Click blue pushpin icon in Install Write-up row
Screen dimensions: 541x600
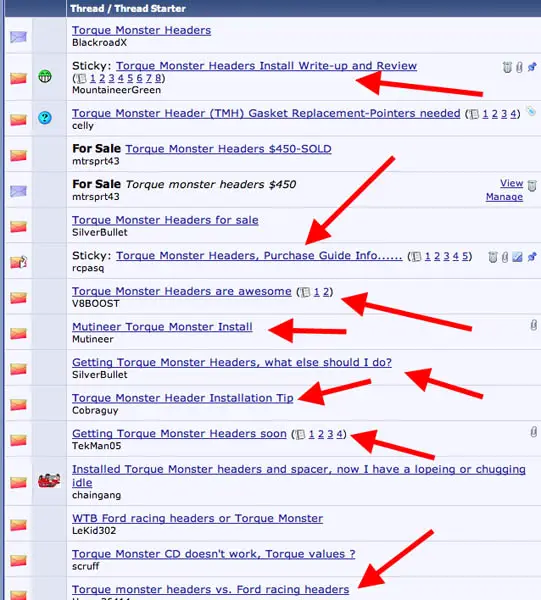[532, 67]
